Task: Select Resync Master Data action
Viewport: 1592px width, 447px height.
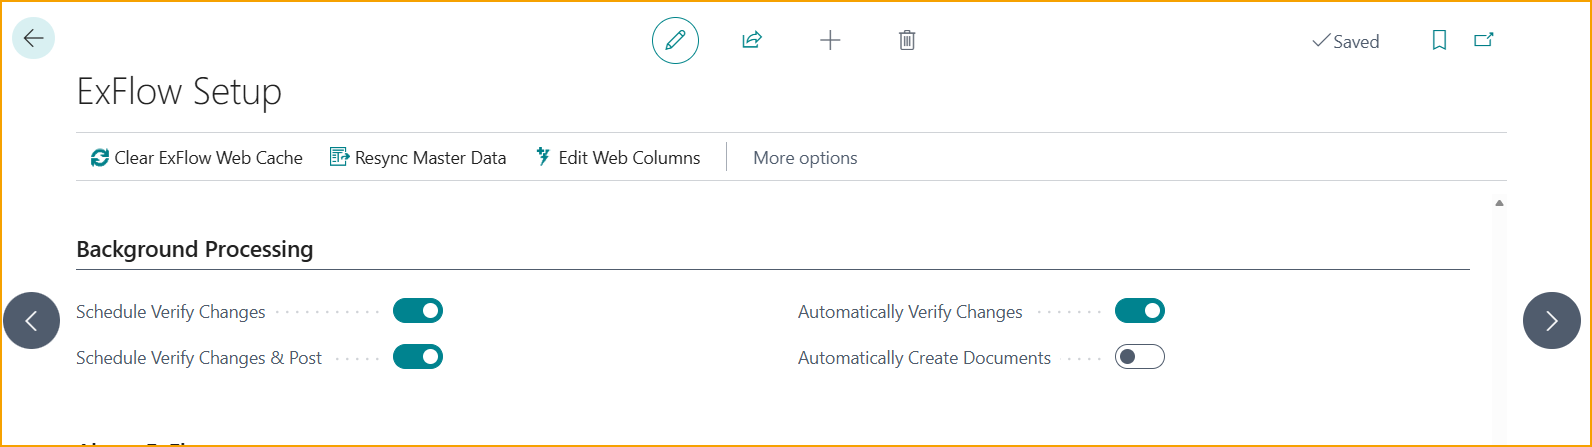Action: pos(418,157)
